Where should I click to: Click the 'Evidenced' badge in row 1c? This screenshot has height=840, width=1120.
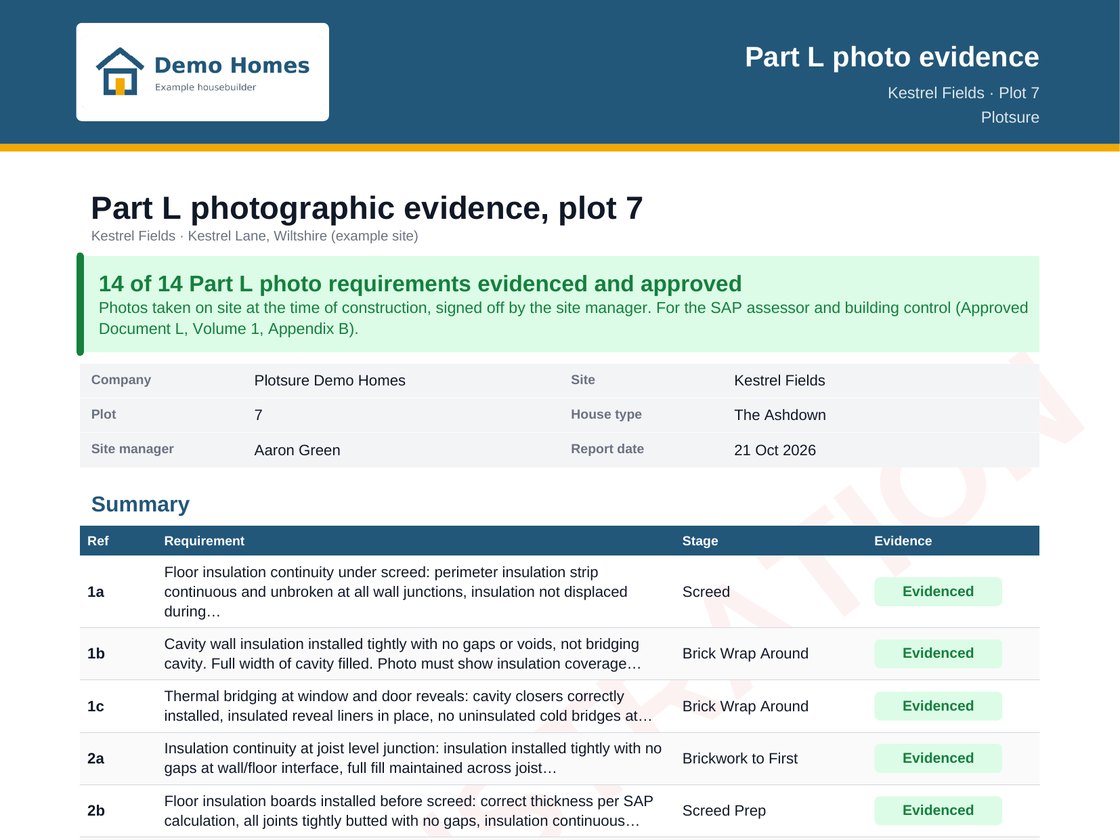[937, 706]
